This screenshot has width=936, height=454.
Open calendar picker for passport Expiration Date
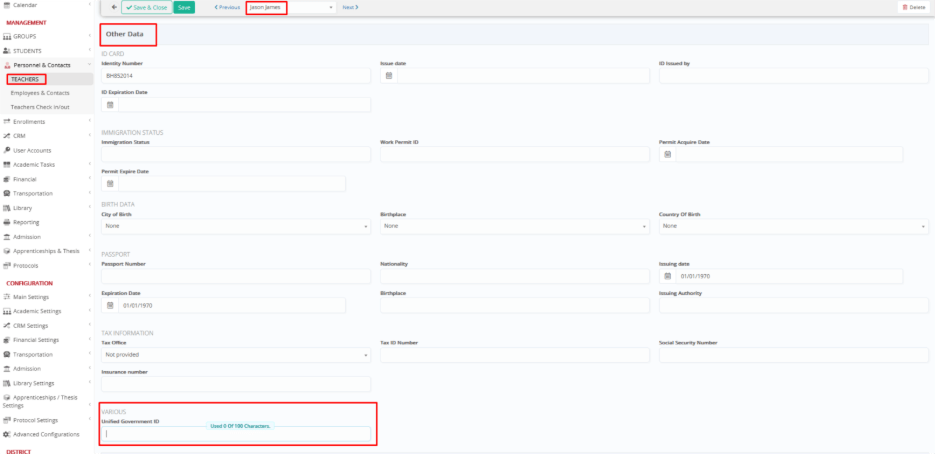click(110, 305)
